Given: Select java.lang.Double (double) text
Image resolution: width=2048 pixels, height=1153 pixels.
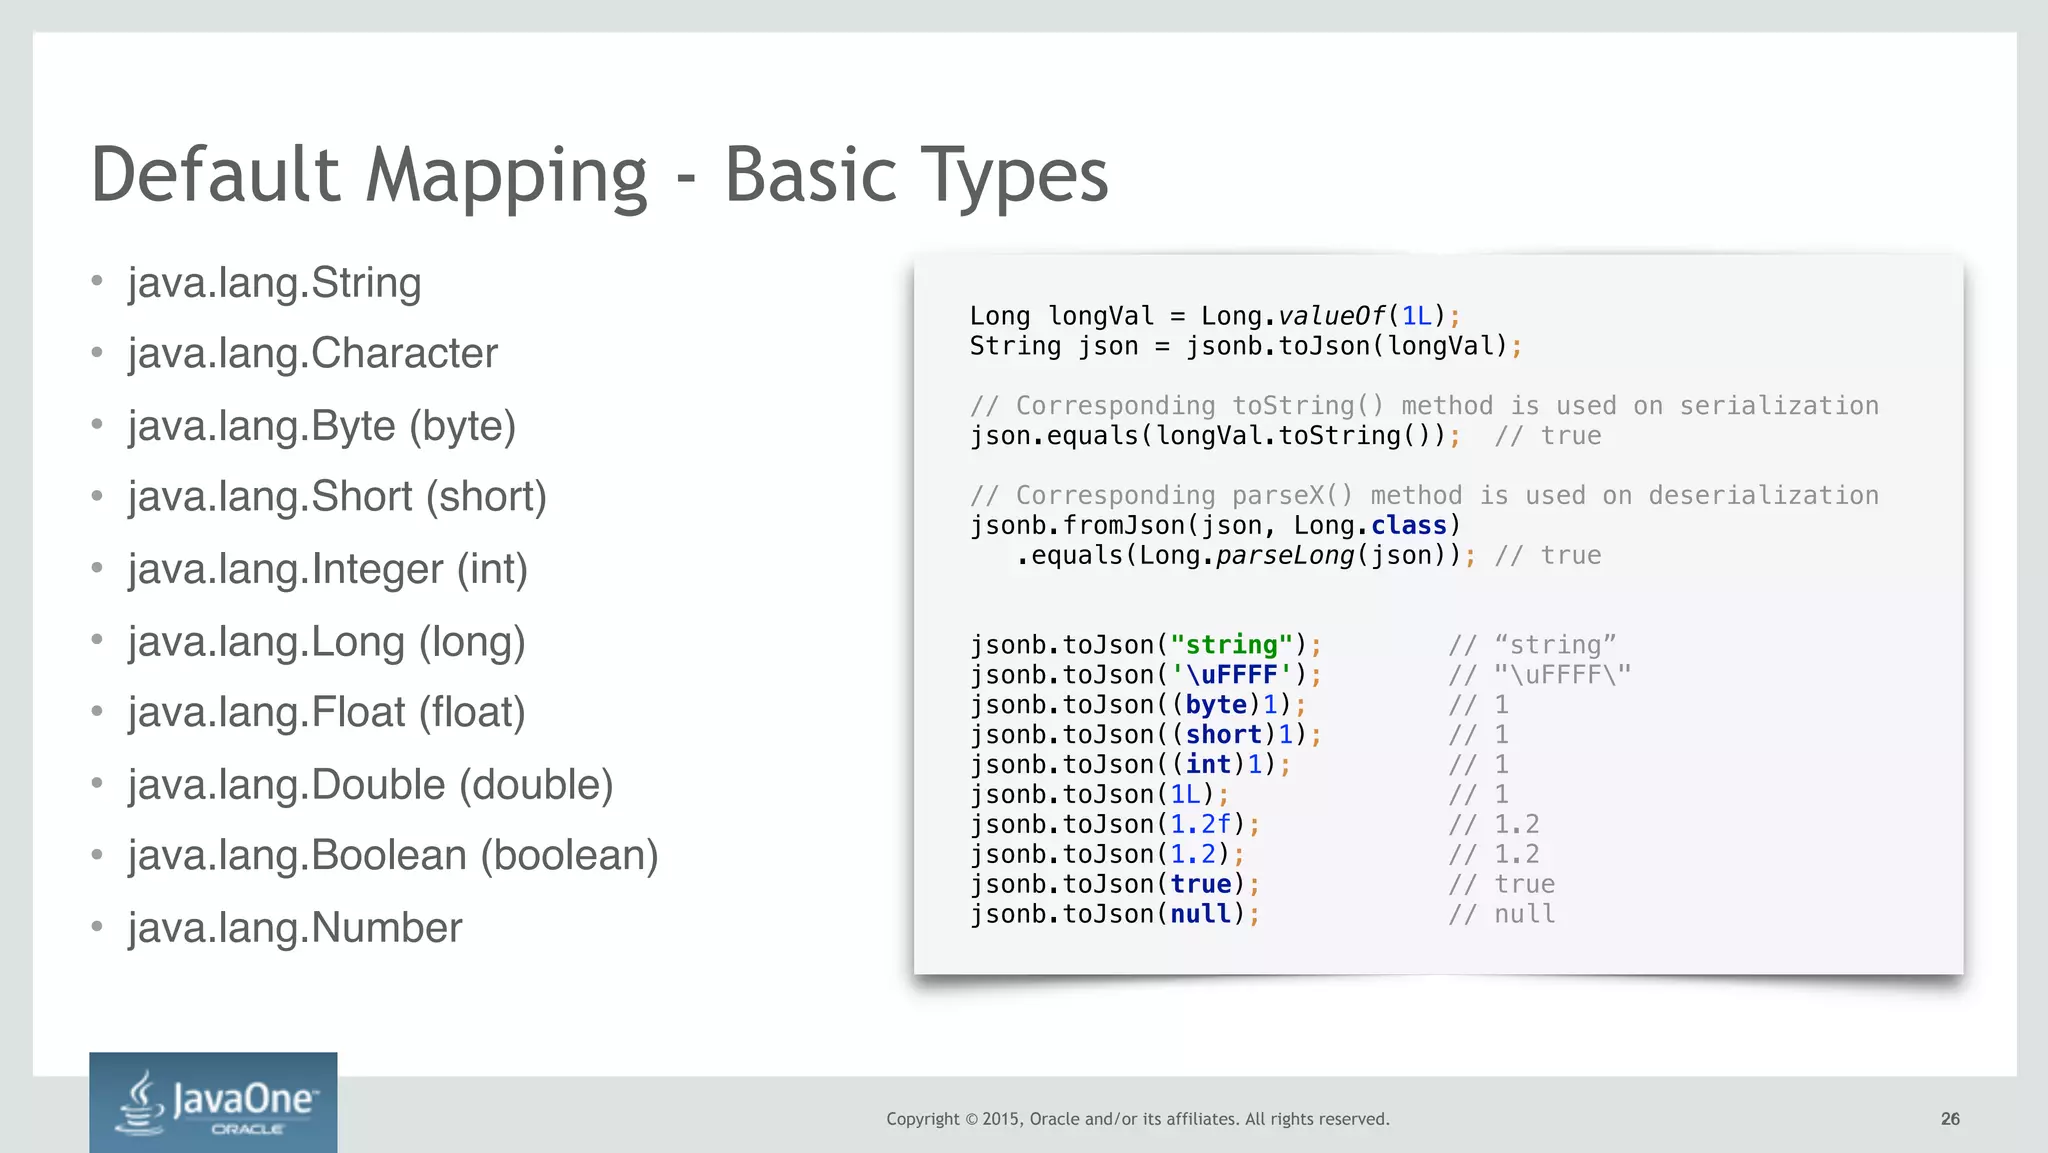Looking at the screenshot, I should [x=370, y=785].
